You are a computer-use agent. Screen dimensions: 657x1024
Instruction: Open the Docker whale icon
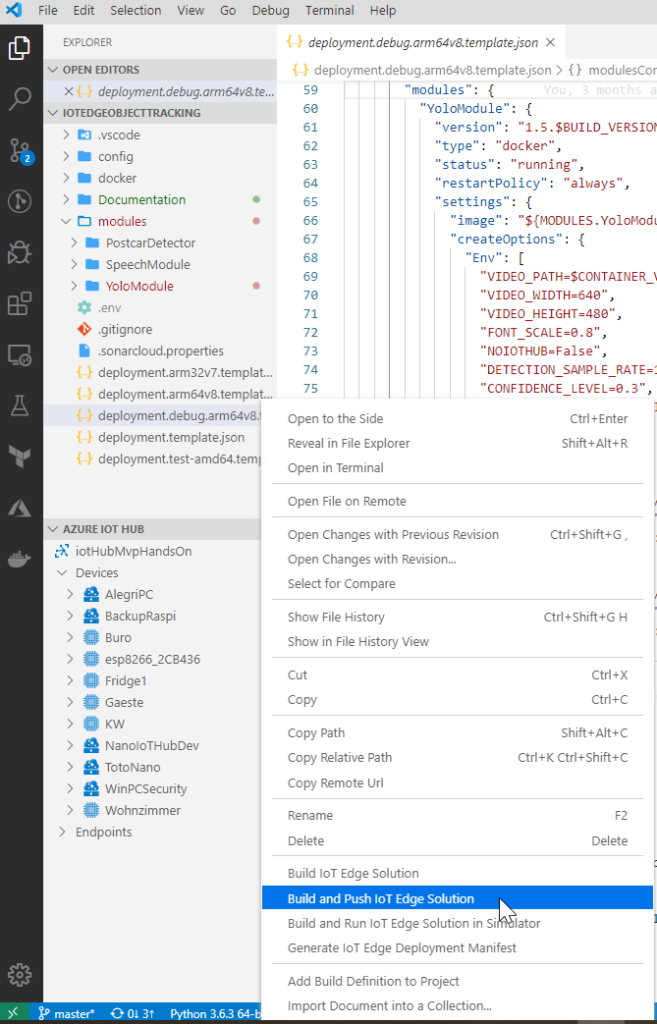pyautogui.click(x=20, y=559)
